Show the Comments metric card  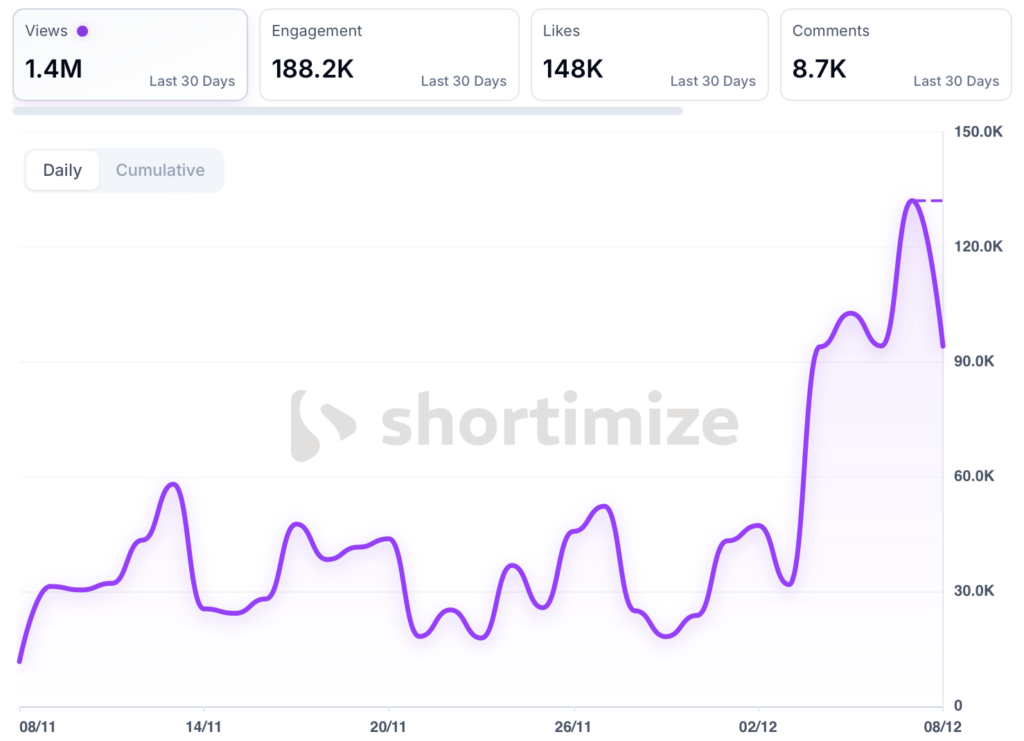click(895, 55)
